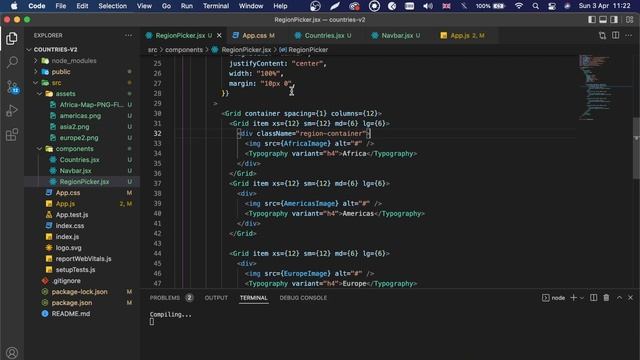Open customize layout icon in title bar
The image size is (640, 360).
pyautogui.click(x=629, y=20)
